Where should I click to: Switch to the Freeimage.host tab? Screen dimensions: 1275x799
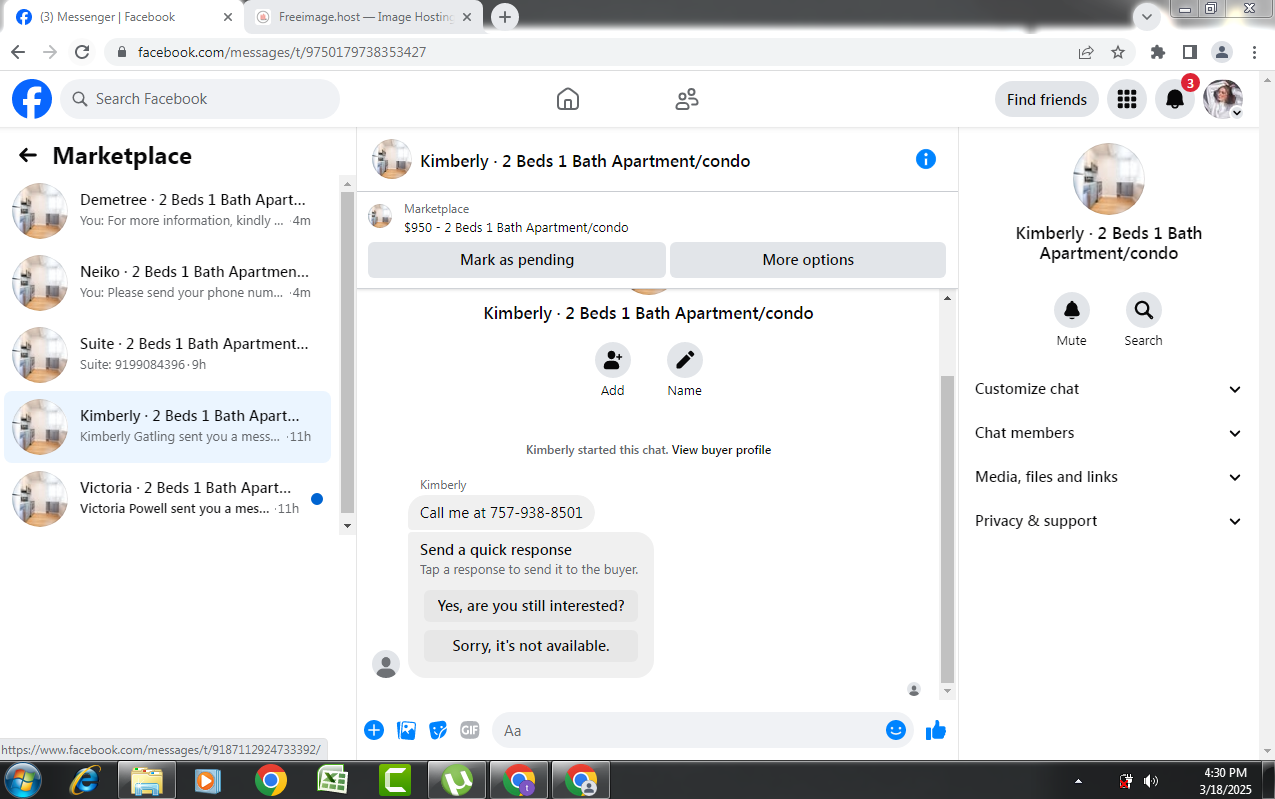[366, 17]
